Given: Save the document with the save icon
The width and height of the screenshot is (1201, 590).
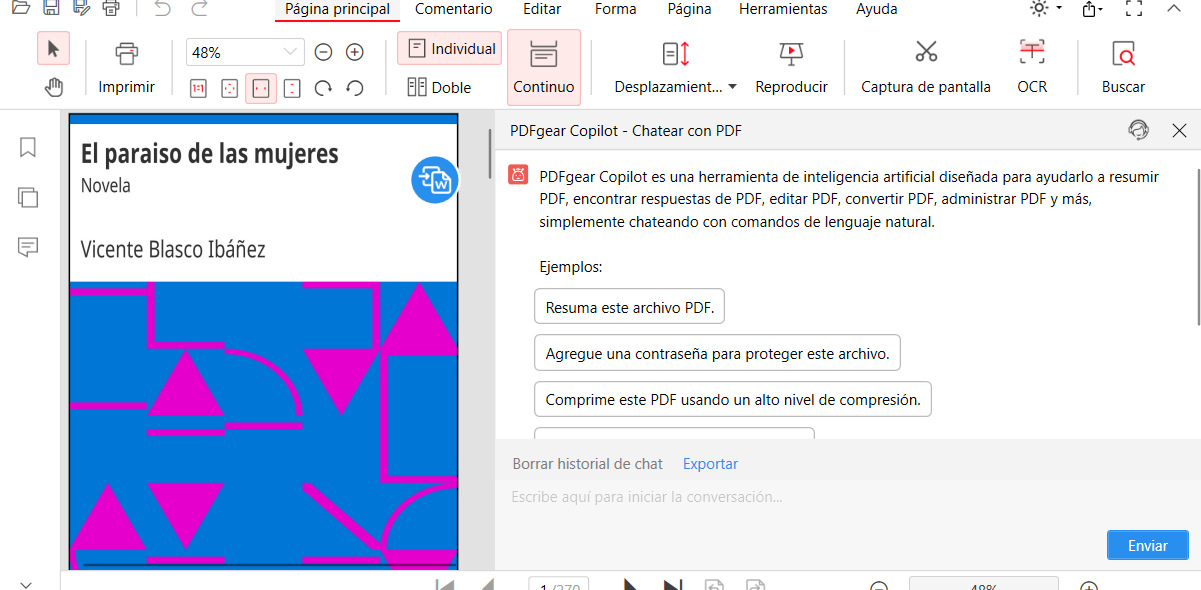Looking at the screenshot, I should [x=49, y=9].
